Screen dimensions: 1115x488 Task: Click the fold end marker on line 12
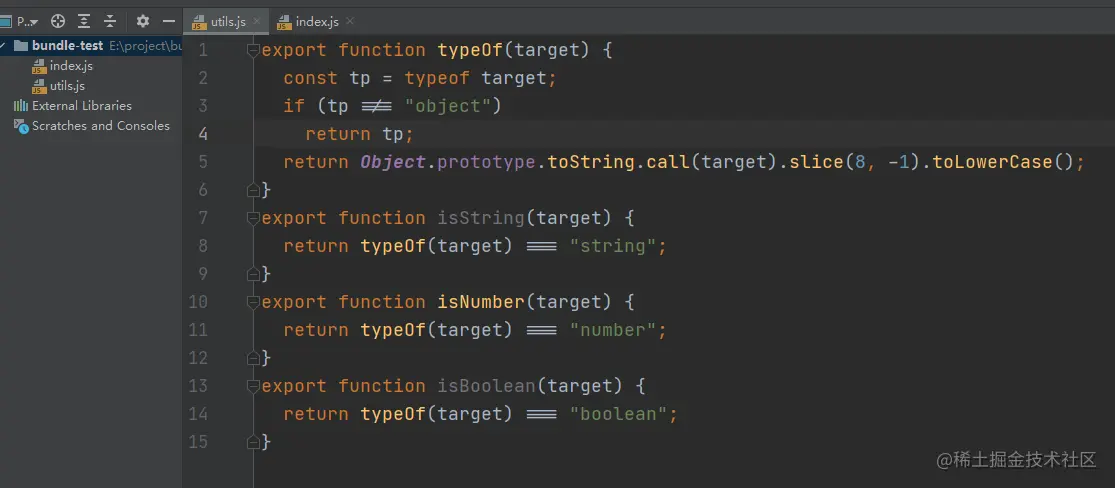click(x=252, y=358)
